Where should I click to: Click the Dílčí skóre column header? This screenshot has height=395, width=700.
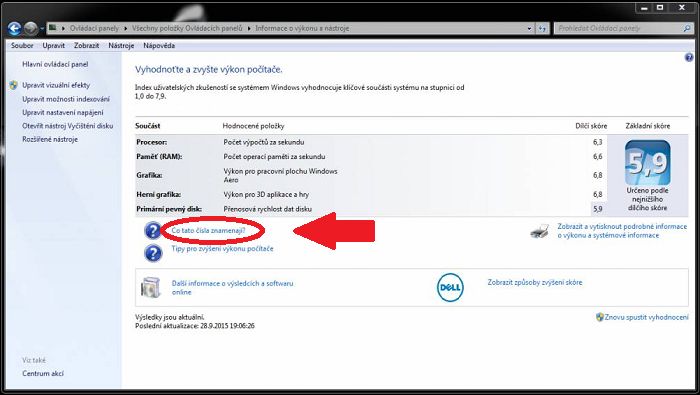tap(591, 126)
